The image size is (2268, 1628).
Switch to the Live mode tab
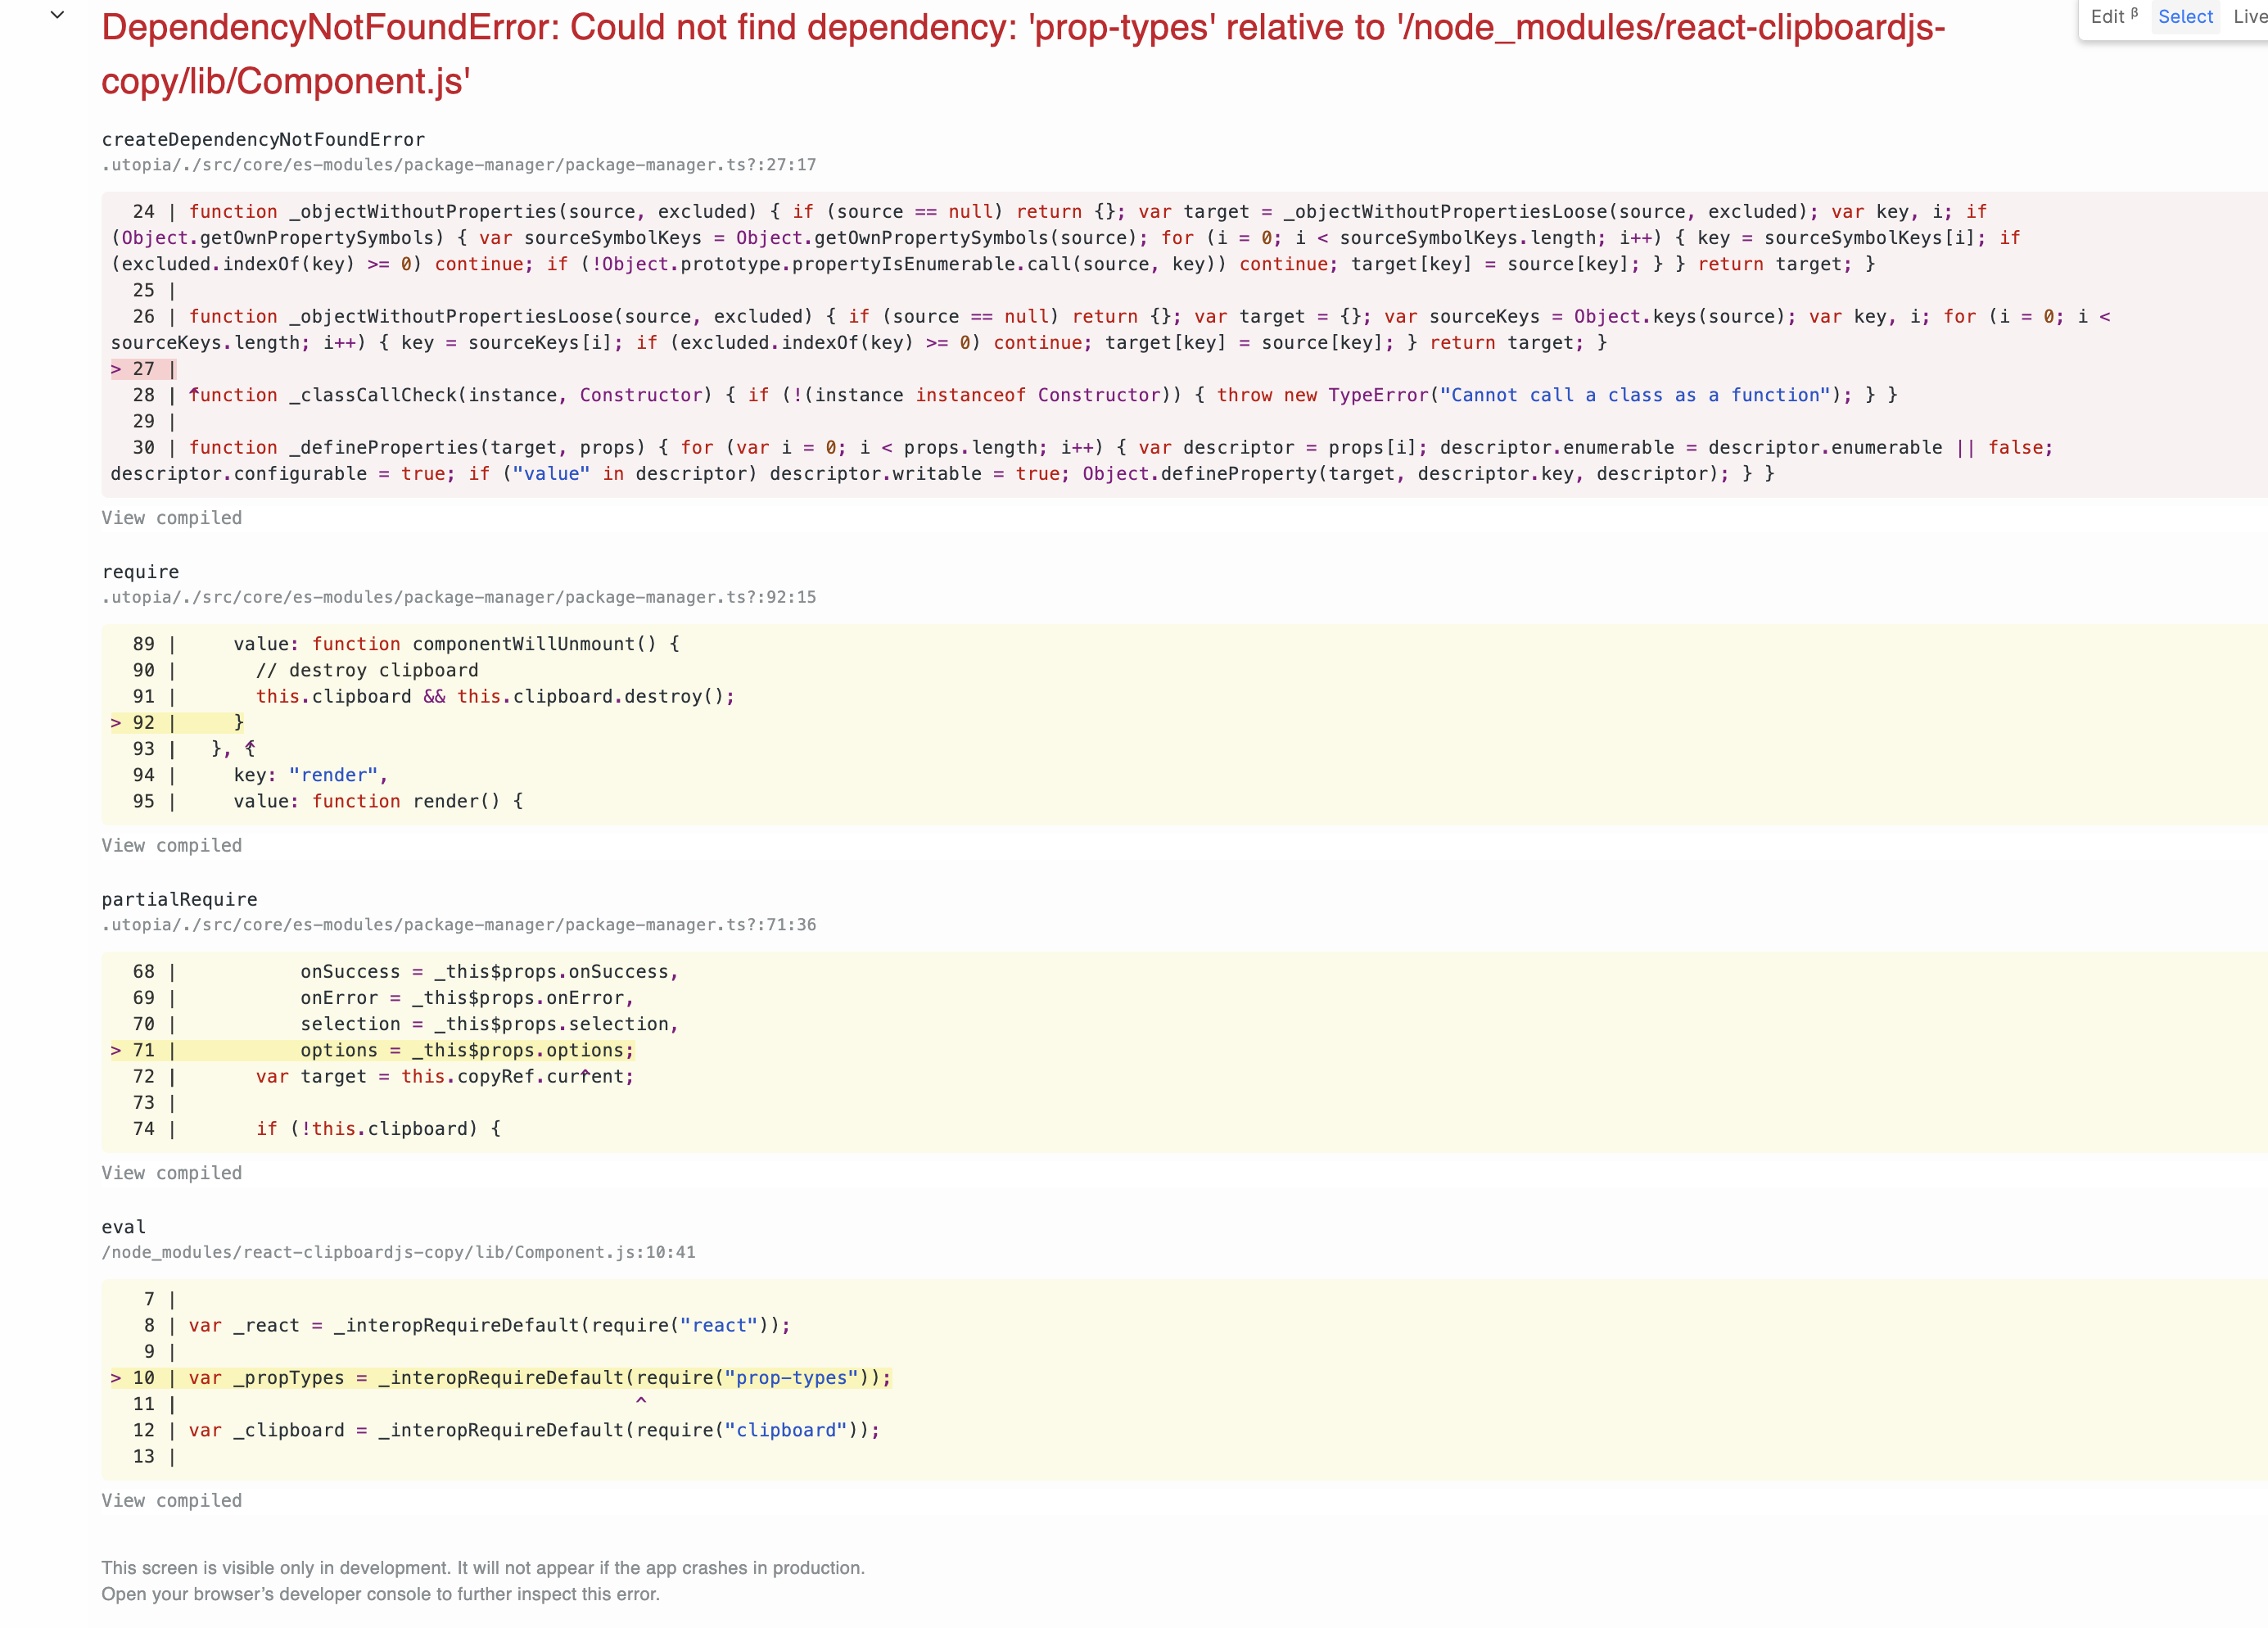[2249, 16]
